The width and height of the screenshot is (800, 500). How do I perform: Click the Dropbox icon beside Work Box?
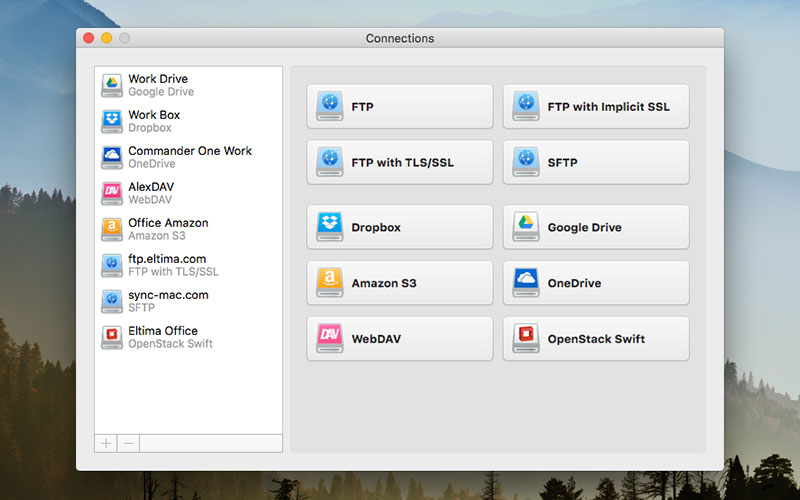(112, 121)
